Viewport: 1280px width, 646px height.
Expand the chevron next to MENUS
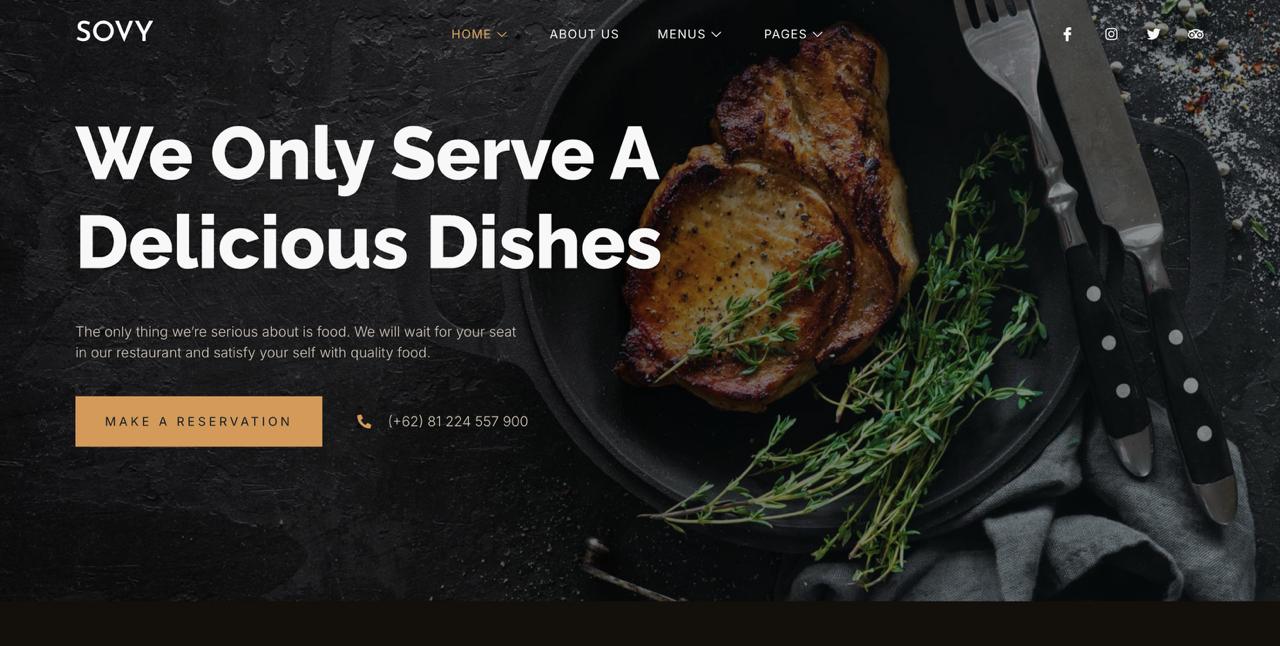point(716,34)
